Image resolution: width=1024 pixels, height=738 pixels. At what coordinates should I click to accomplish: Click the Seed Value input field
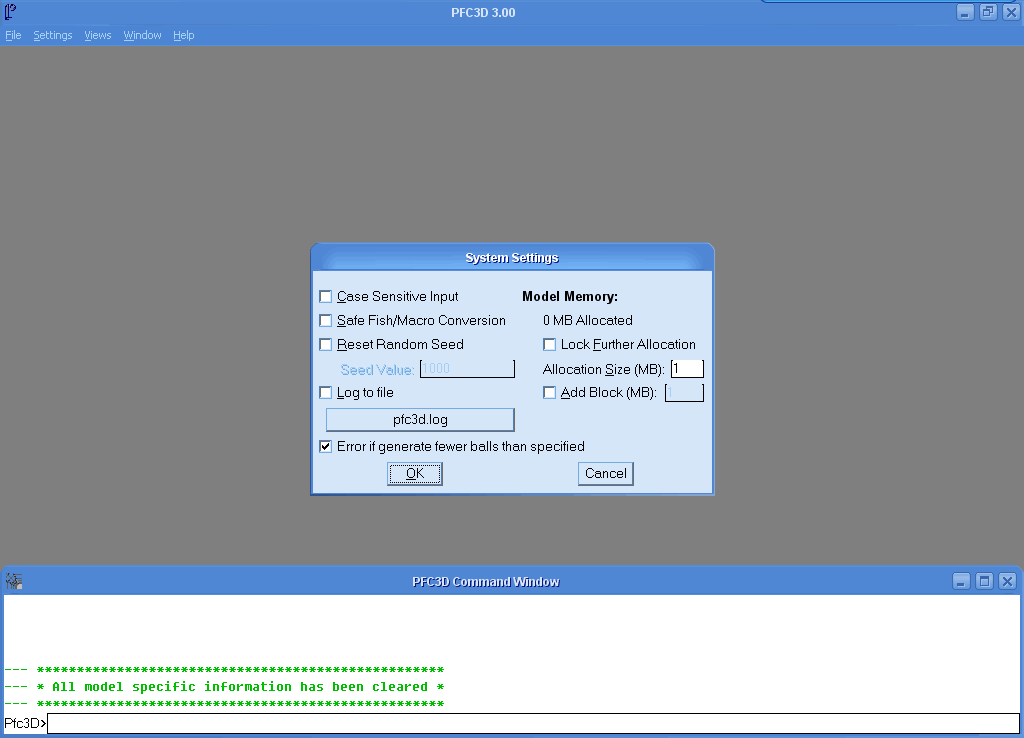(467, 369)
